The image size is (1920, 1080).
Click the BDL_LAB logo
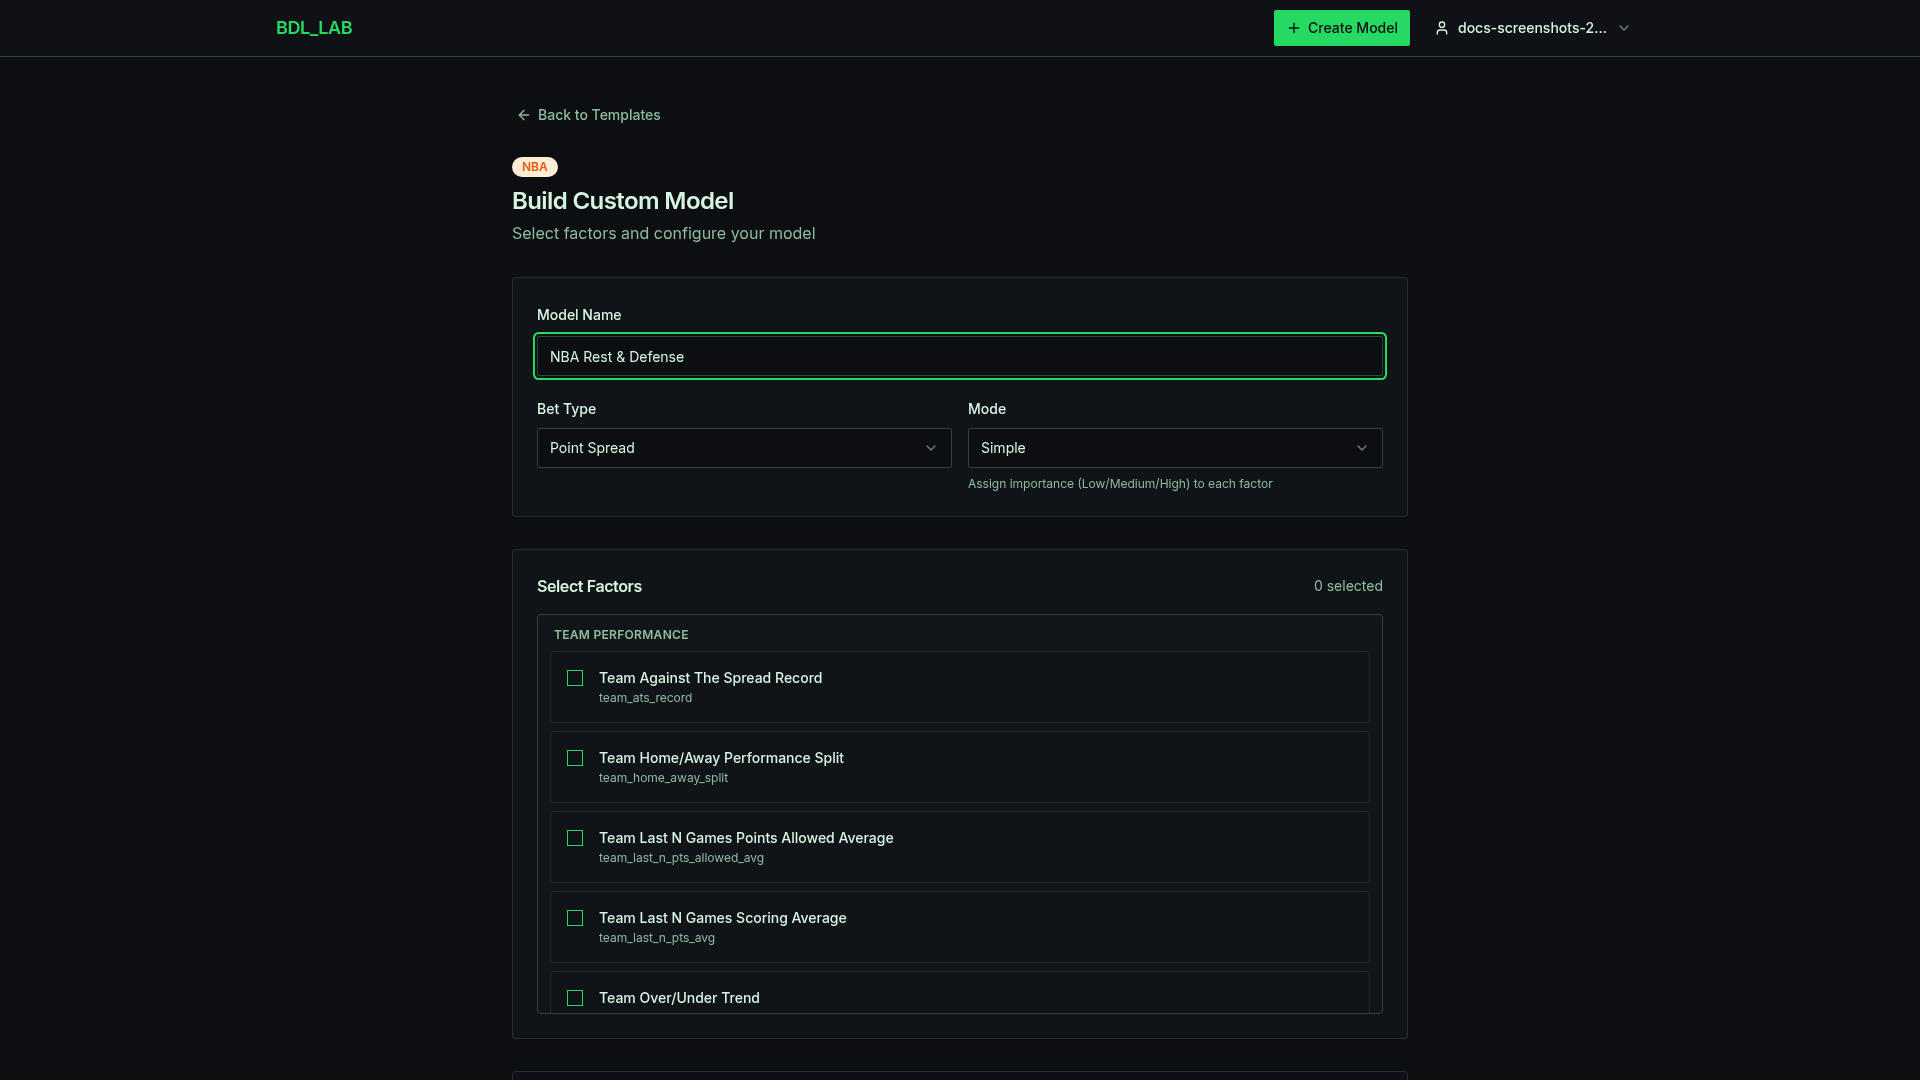point(313,28)
